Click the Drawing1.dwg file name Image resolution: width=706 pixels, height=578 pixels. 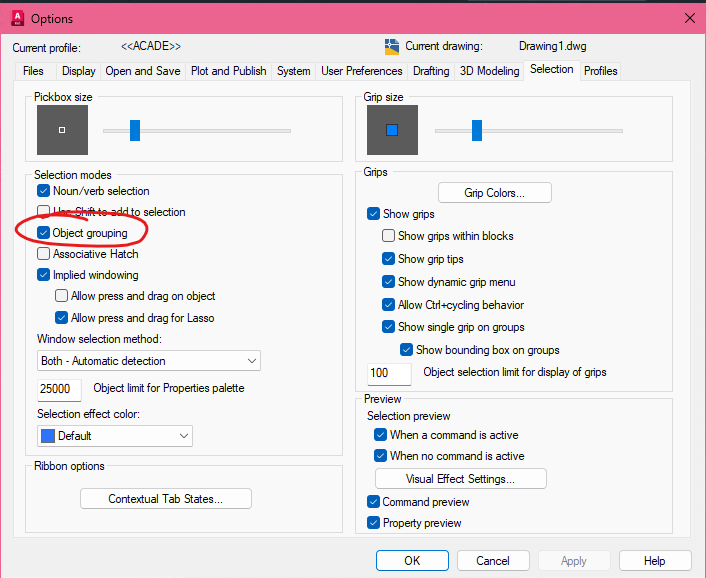[x=552, y=46]
